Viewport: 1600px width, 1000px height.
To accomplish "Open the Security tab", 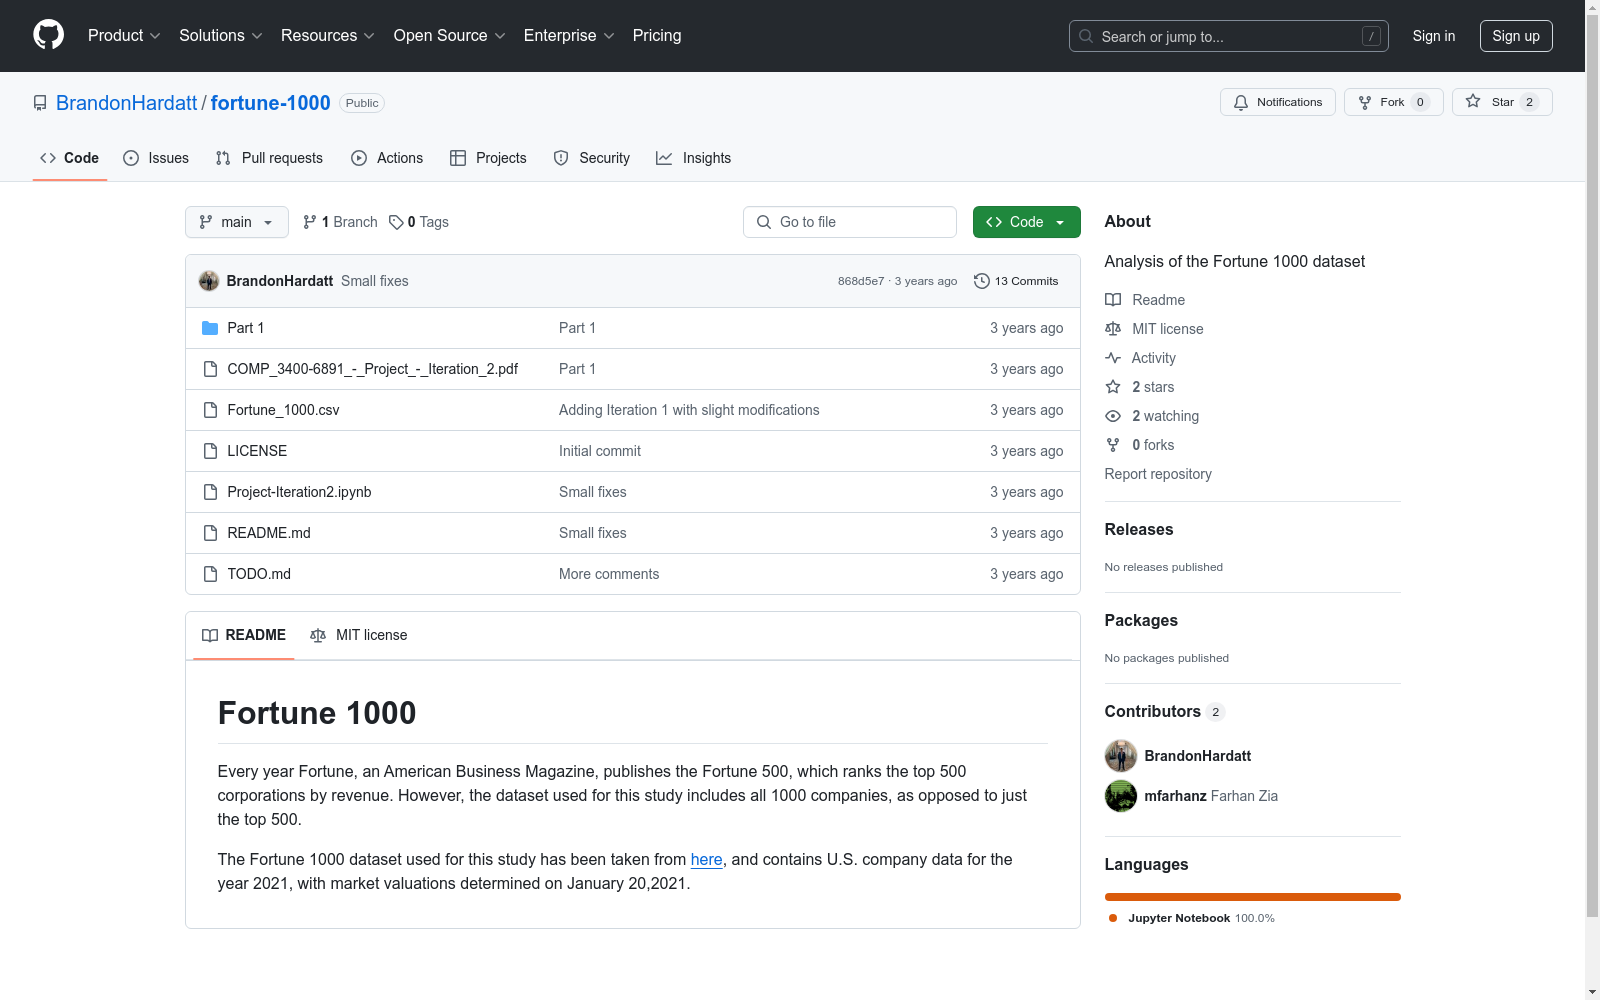I will (x=592, y=158).
